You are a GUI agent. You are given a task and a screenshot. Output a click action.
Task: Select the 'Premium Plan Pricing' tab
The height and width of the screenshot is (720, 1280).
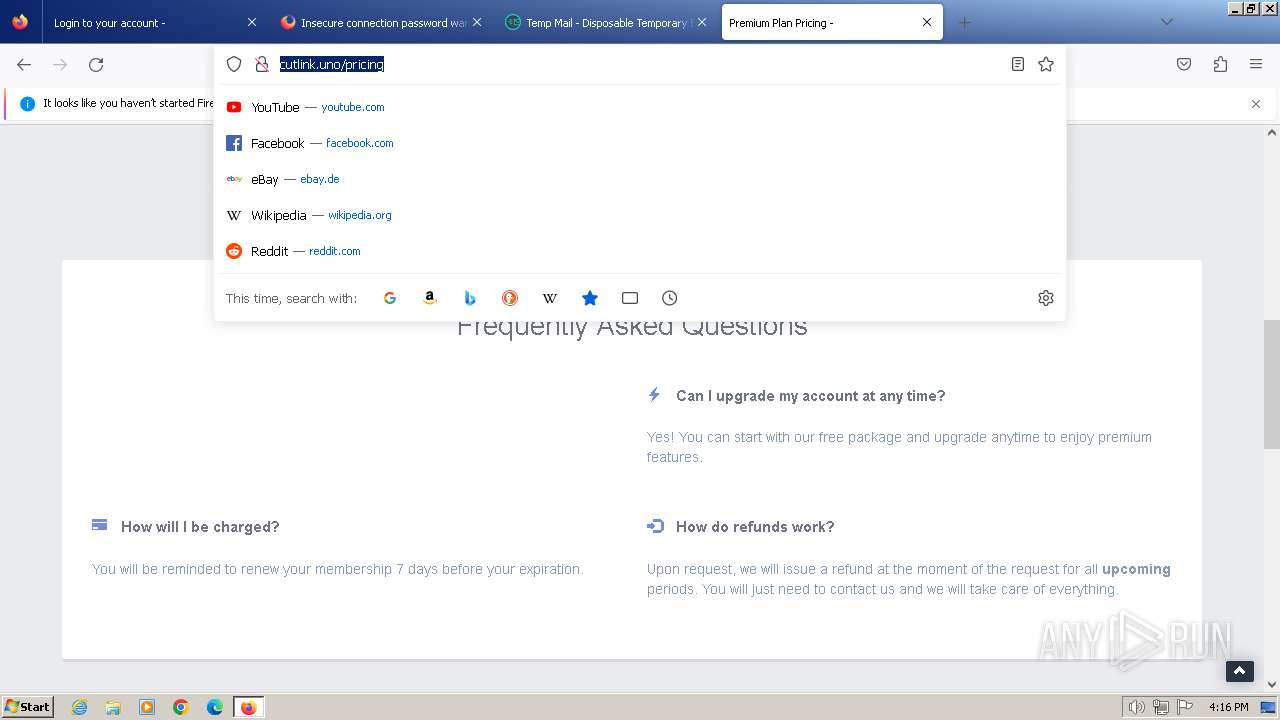click(832, 22)
